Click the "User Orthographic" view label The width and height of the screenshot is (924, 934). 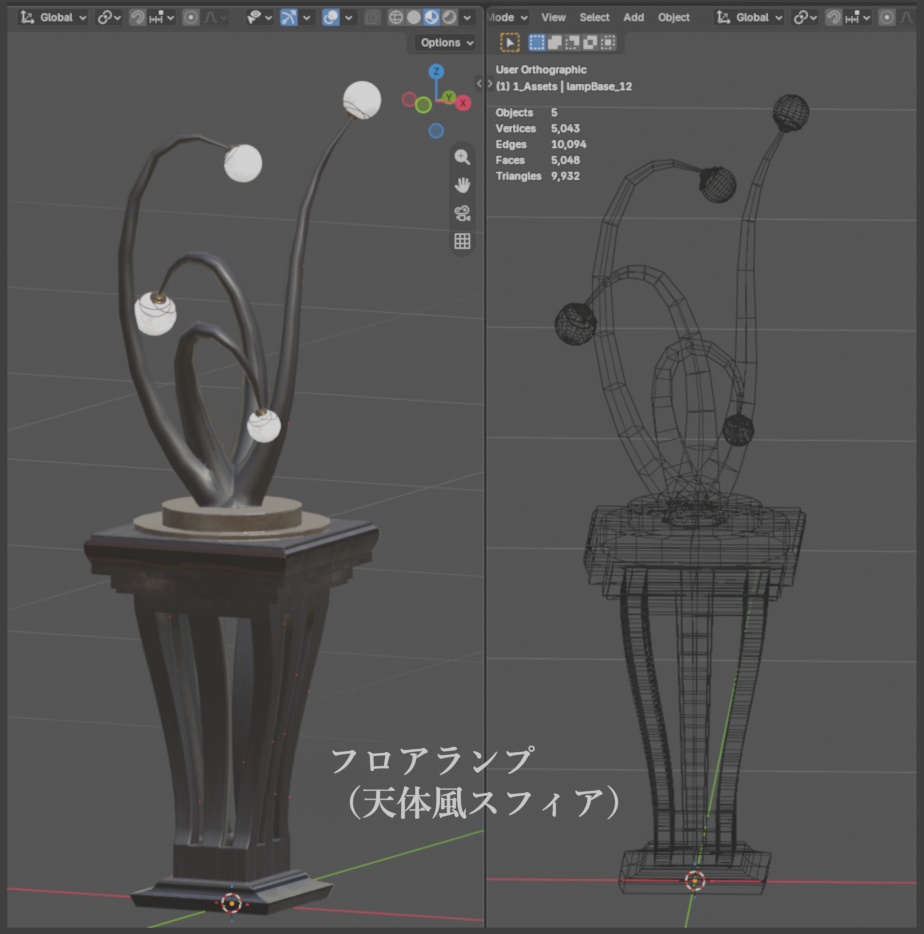coord(541,70)
